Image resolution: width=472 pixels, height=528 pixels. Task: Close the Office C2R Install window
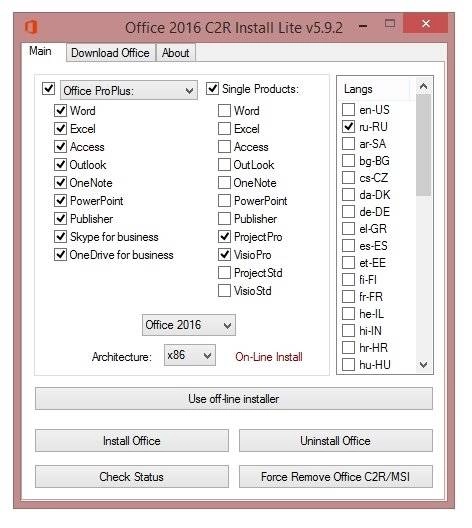pos(426,23)
